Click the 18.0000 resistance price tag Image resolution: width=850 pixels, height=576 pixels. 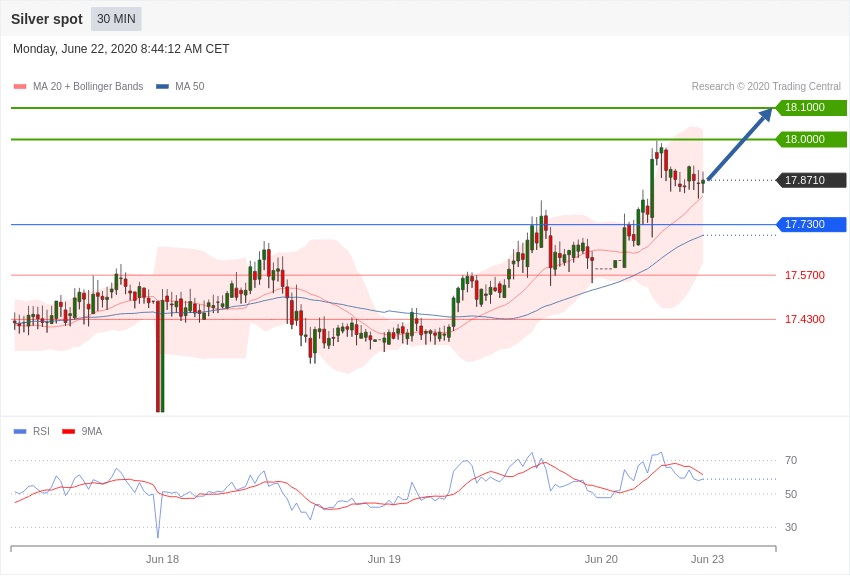[x=811, y=139]
